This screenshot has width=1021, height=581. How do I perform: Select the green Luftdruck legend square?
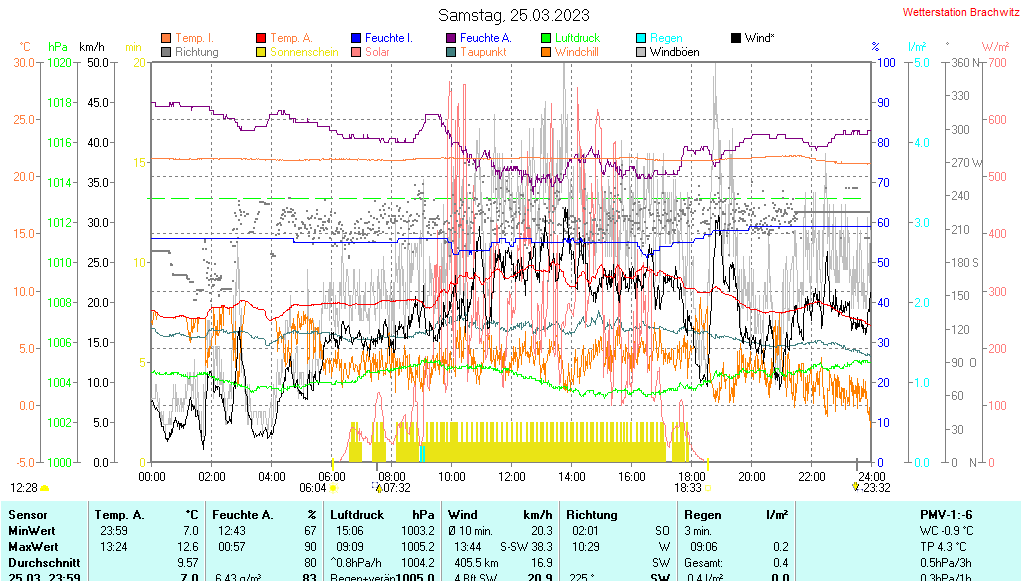click(x=546, y=38)
